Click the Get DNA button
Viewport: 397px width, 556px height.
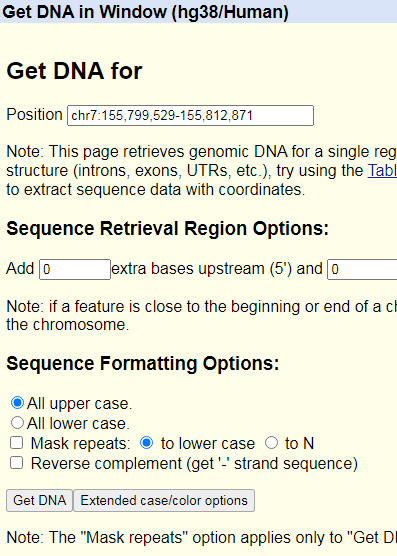click(x=39, y=500)
